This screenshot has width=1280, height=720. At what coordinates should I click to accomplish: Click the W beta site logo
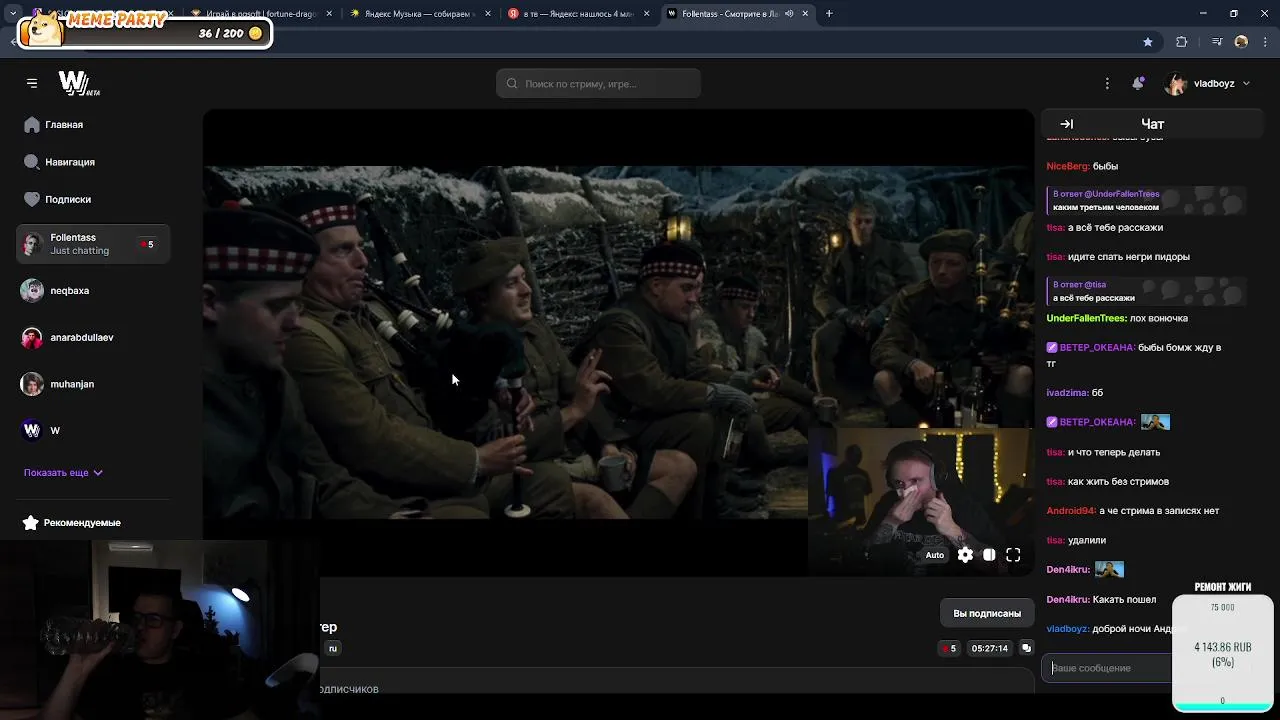tap(78, 83)
